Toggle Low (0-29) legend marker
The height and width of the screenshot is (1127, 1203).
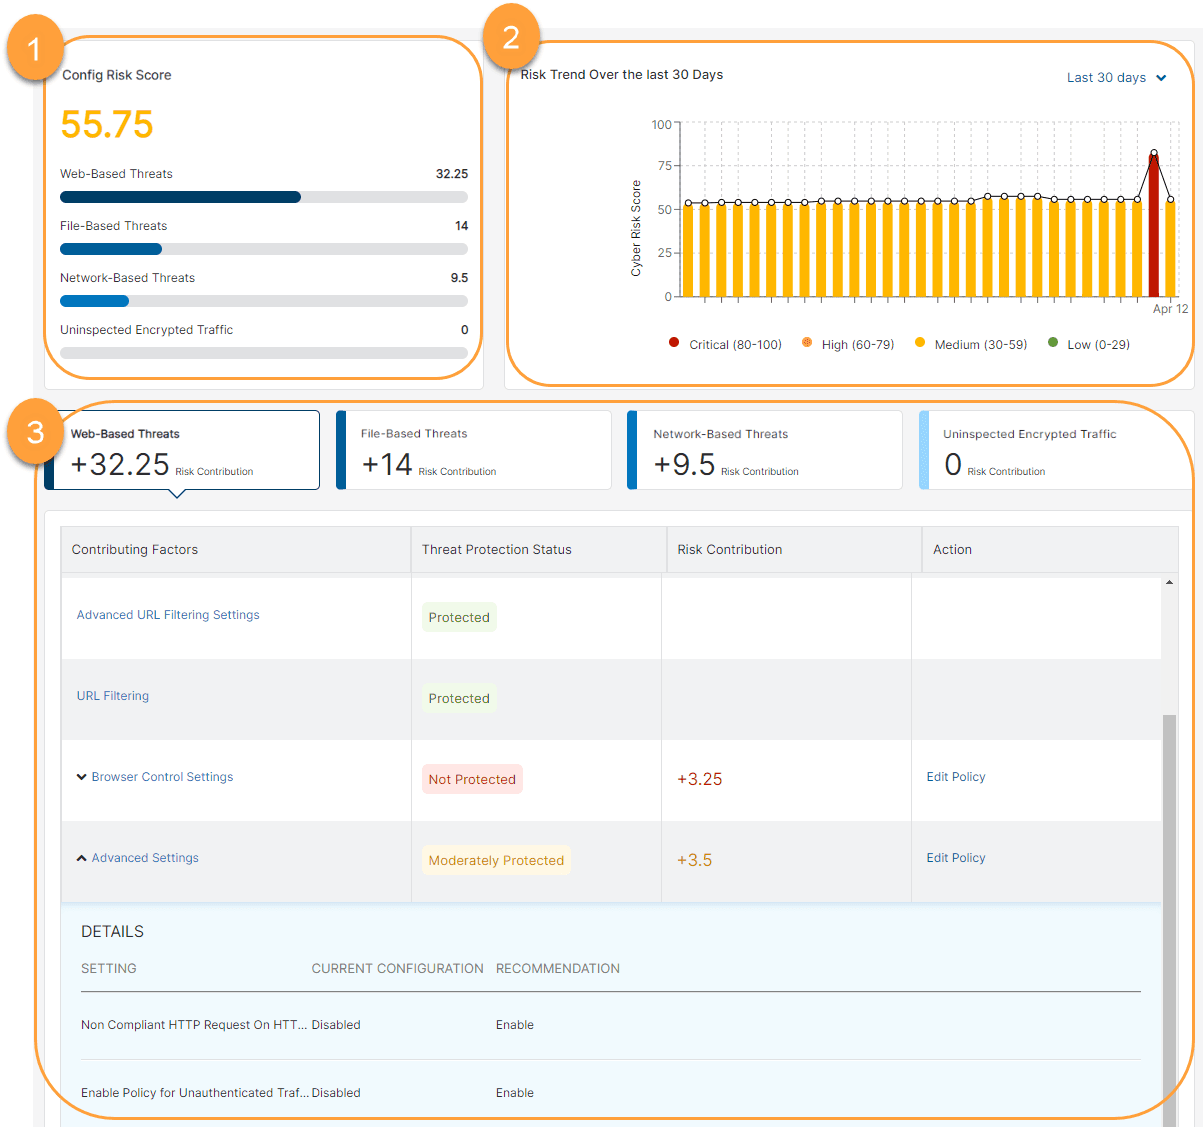click(1052, 343)
